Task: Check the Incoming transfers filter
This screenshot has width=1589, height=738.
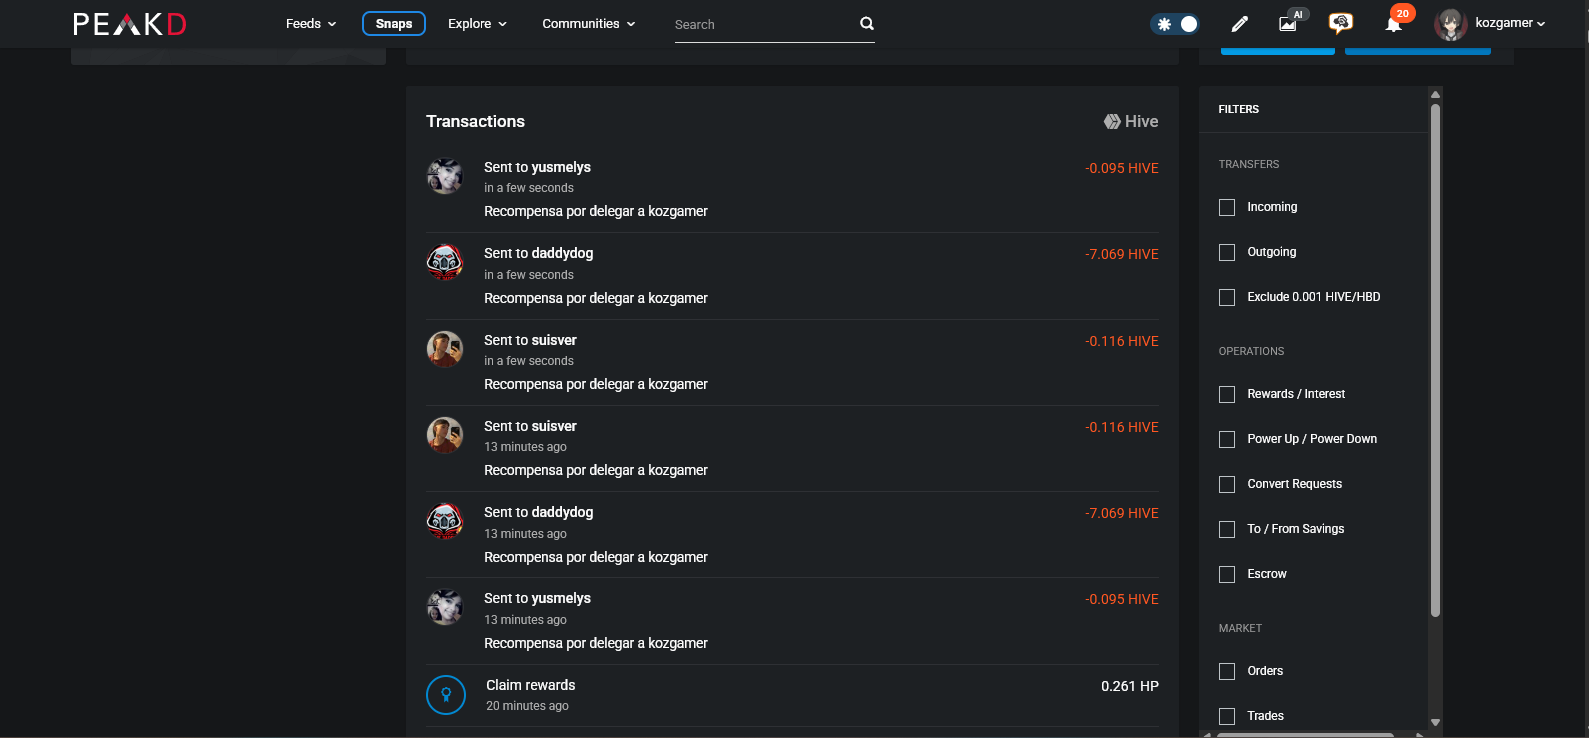Action: [1227, 207]
